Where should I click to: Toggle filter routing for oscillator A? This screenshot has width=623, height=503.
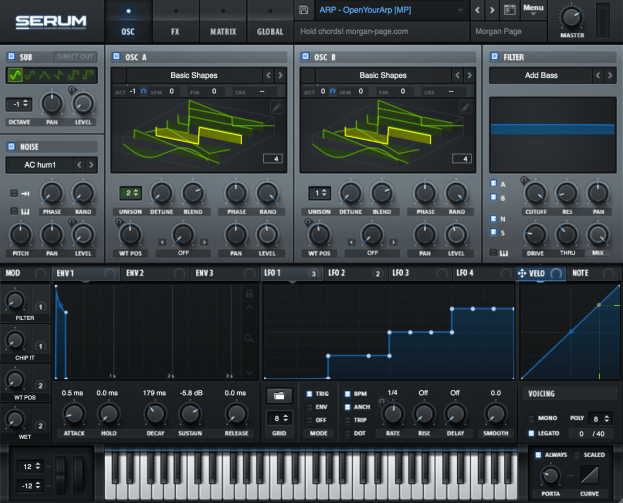[x=493, y=184]
